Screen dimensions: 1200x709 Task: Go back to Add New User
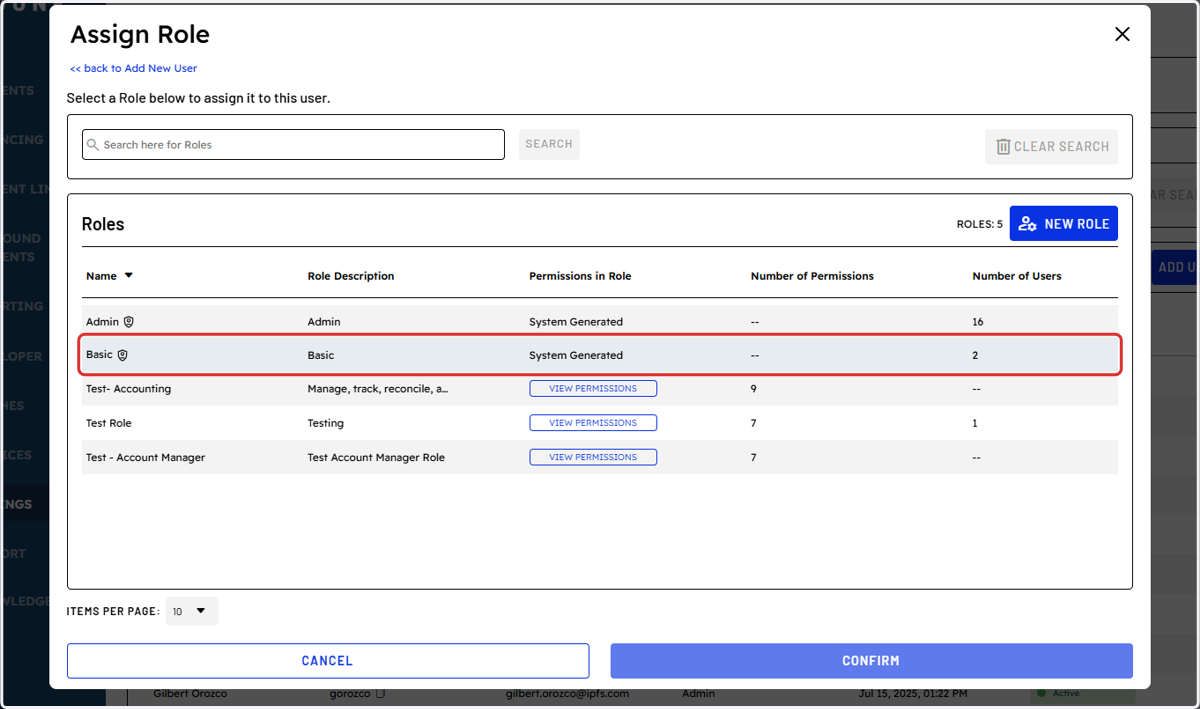point(134,68)
